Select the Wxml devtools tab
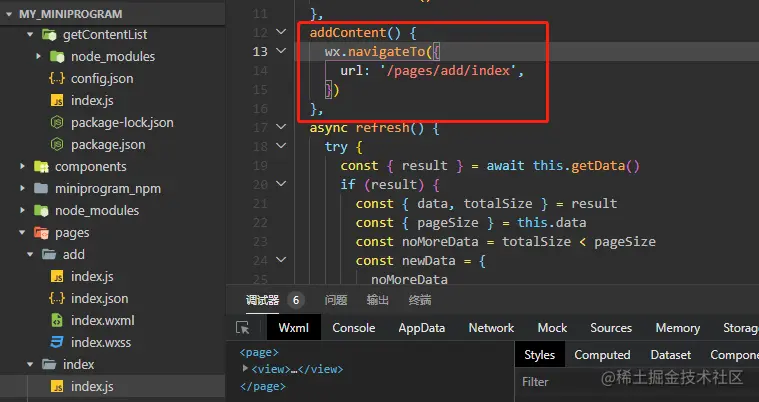Screen dimensions: 759x402 (x=294, y=328)
